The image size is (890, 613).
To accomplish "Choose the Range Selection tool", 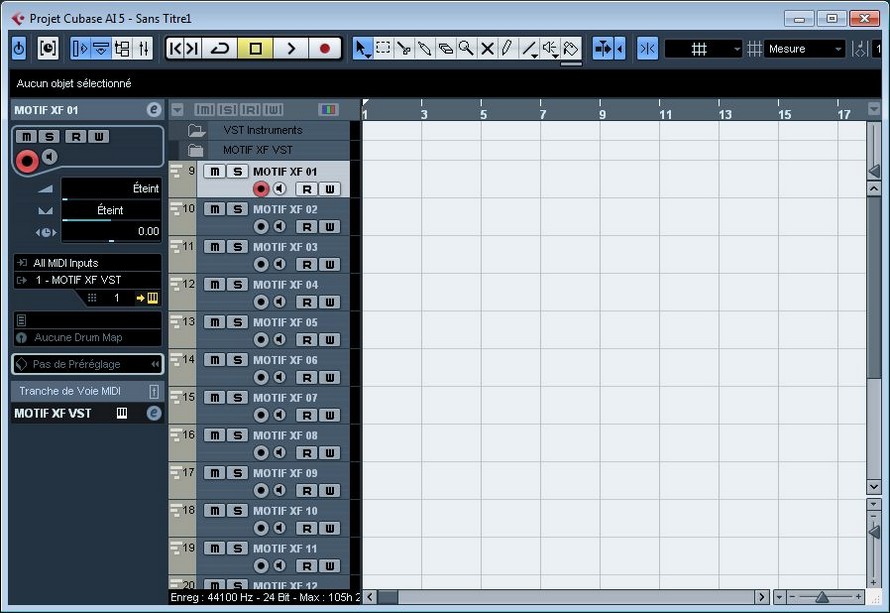I will 383,48.
